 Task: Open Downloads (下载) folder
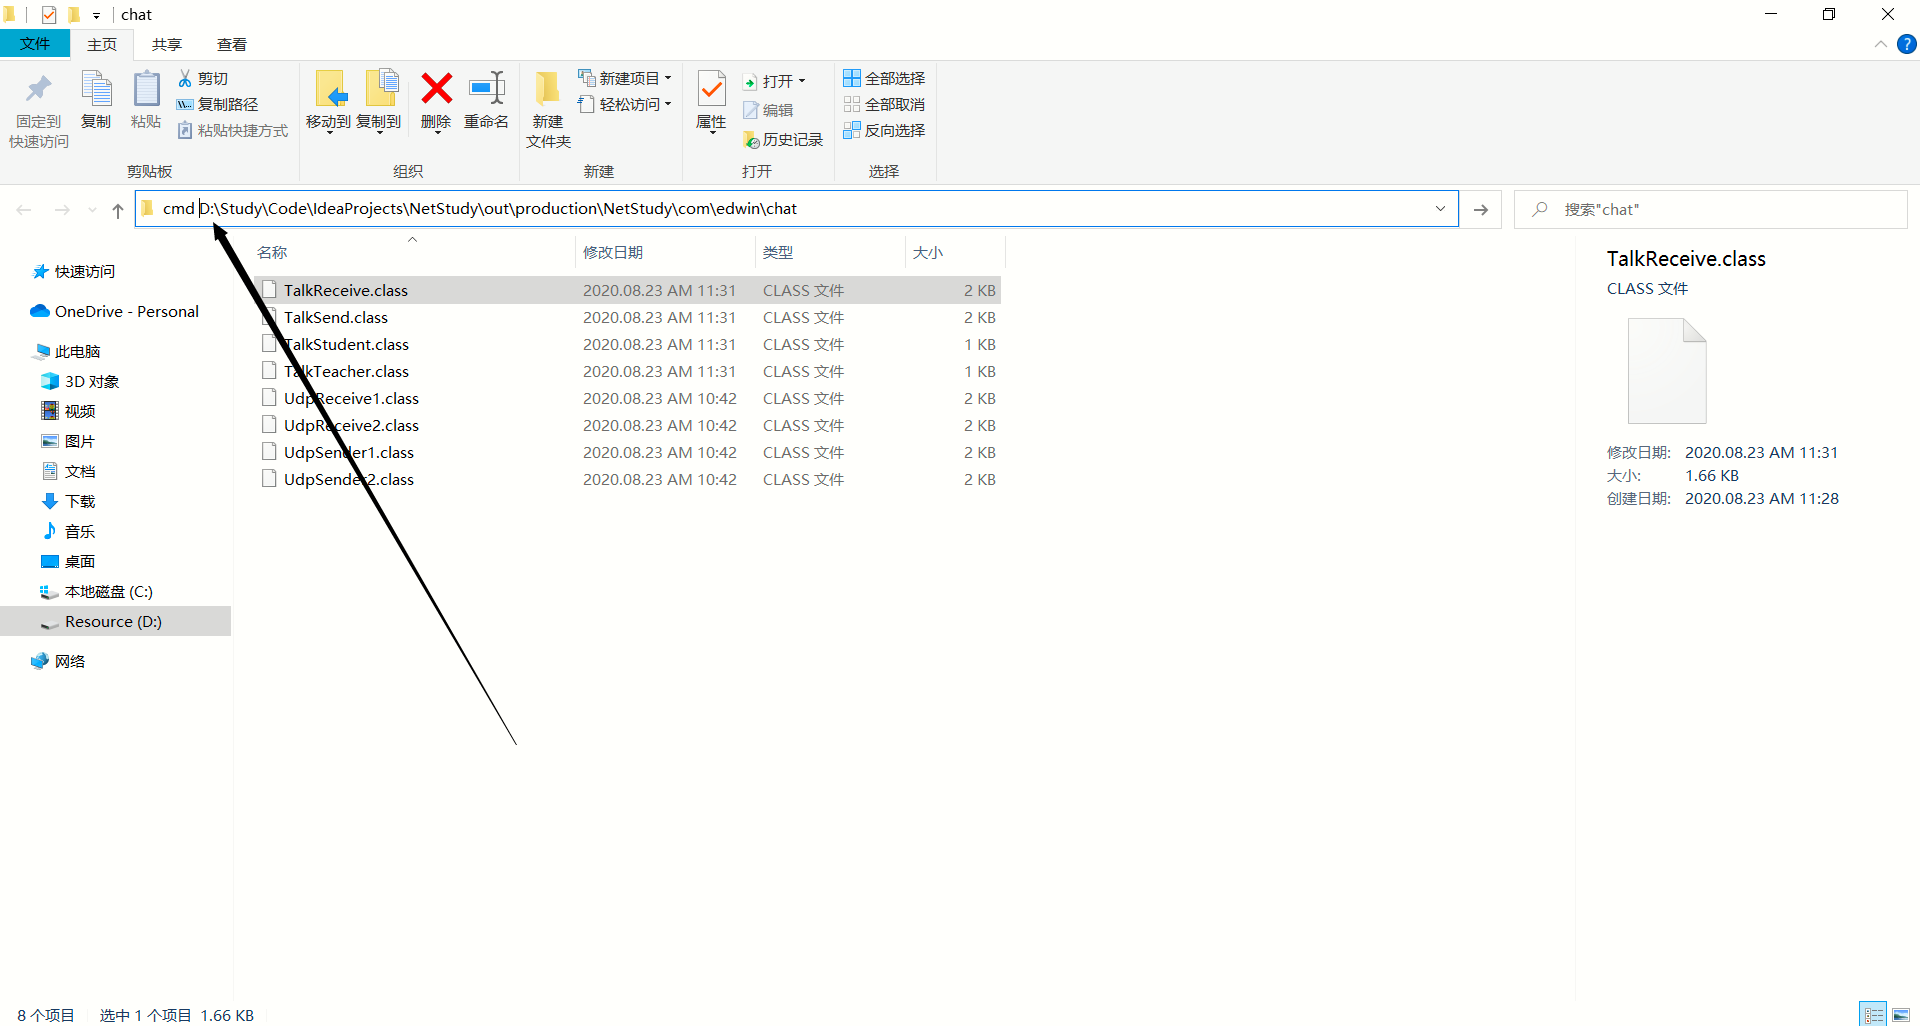(69, 501)
